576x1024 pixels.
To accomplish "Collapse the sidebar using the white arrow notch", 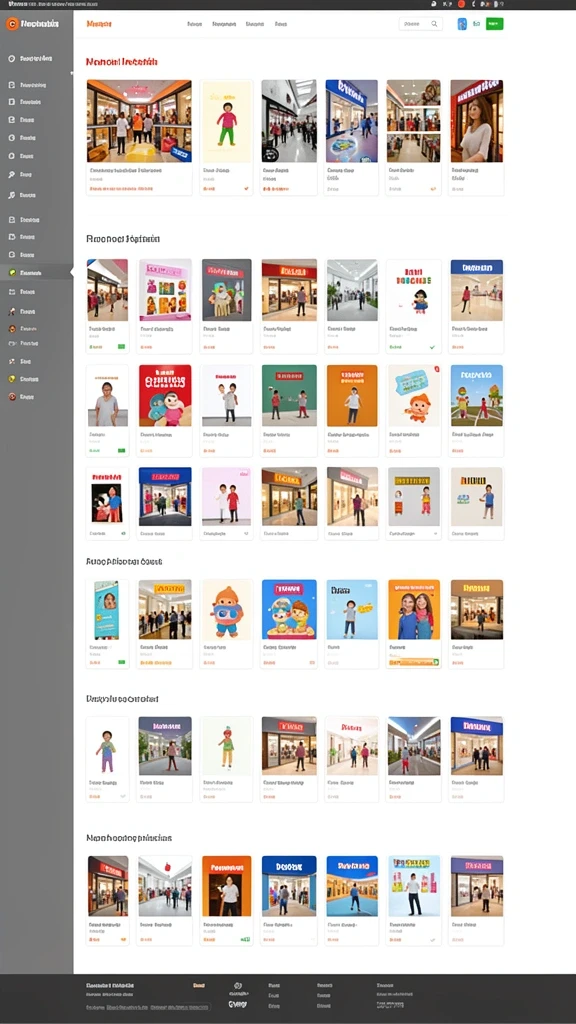I will coord(71,272).
